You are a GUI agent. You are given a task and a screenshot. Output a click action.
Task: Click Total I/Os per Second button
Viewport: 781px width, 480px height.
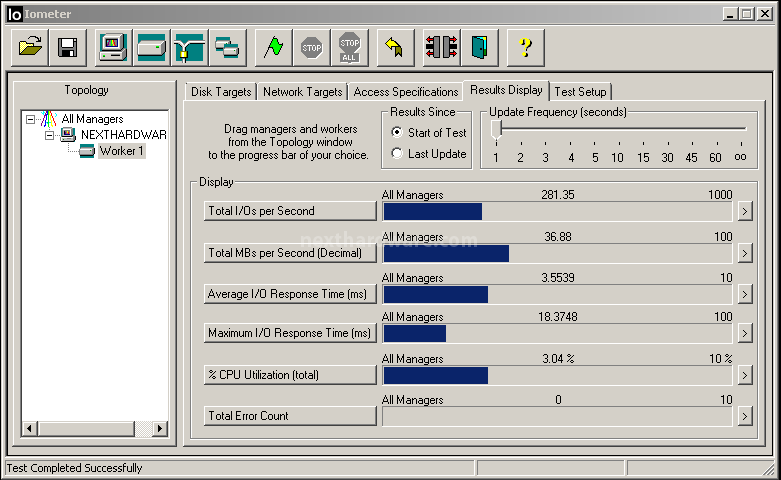coord(290,211)
